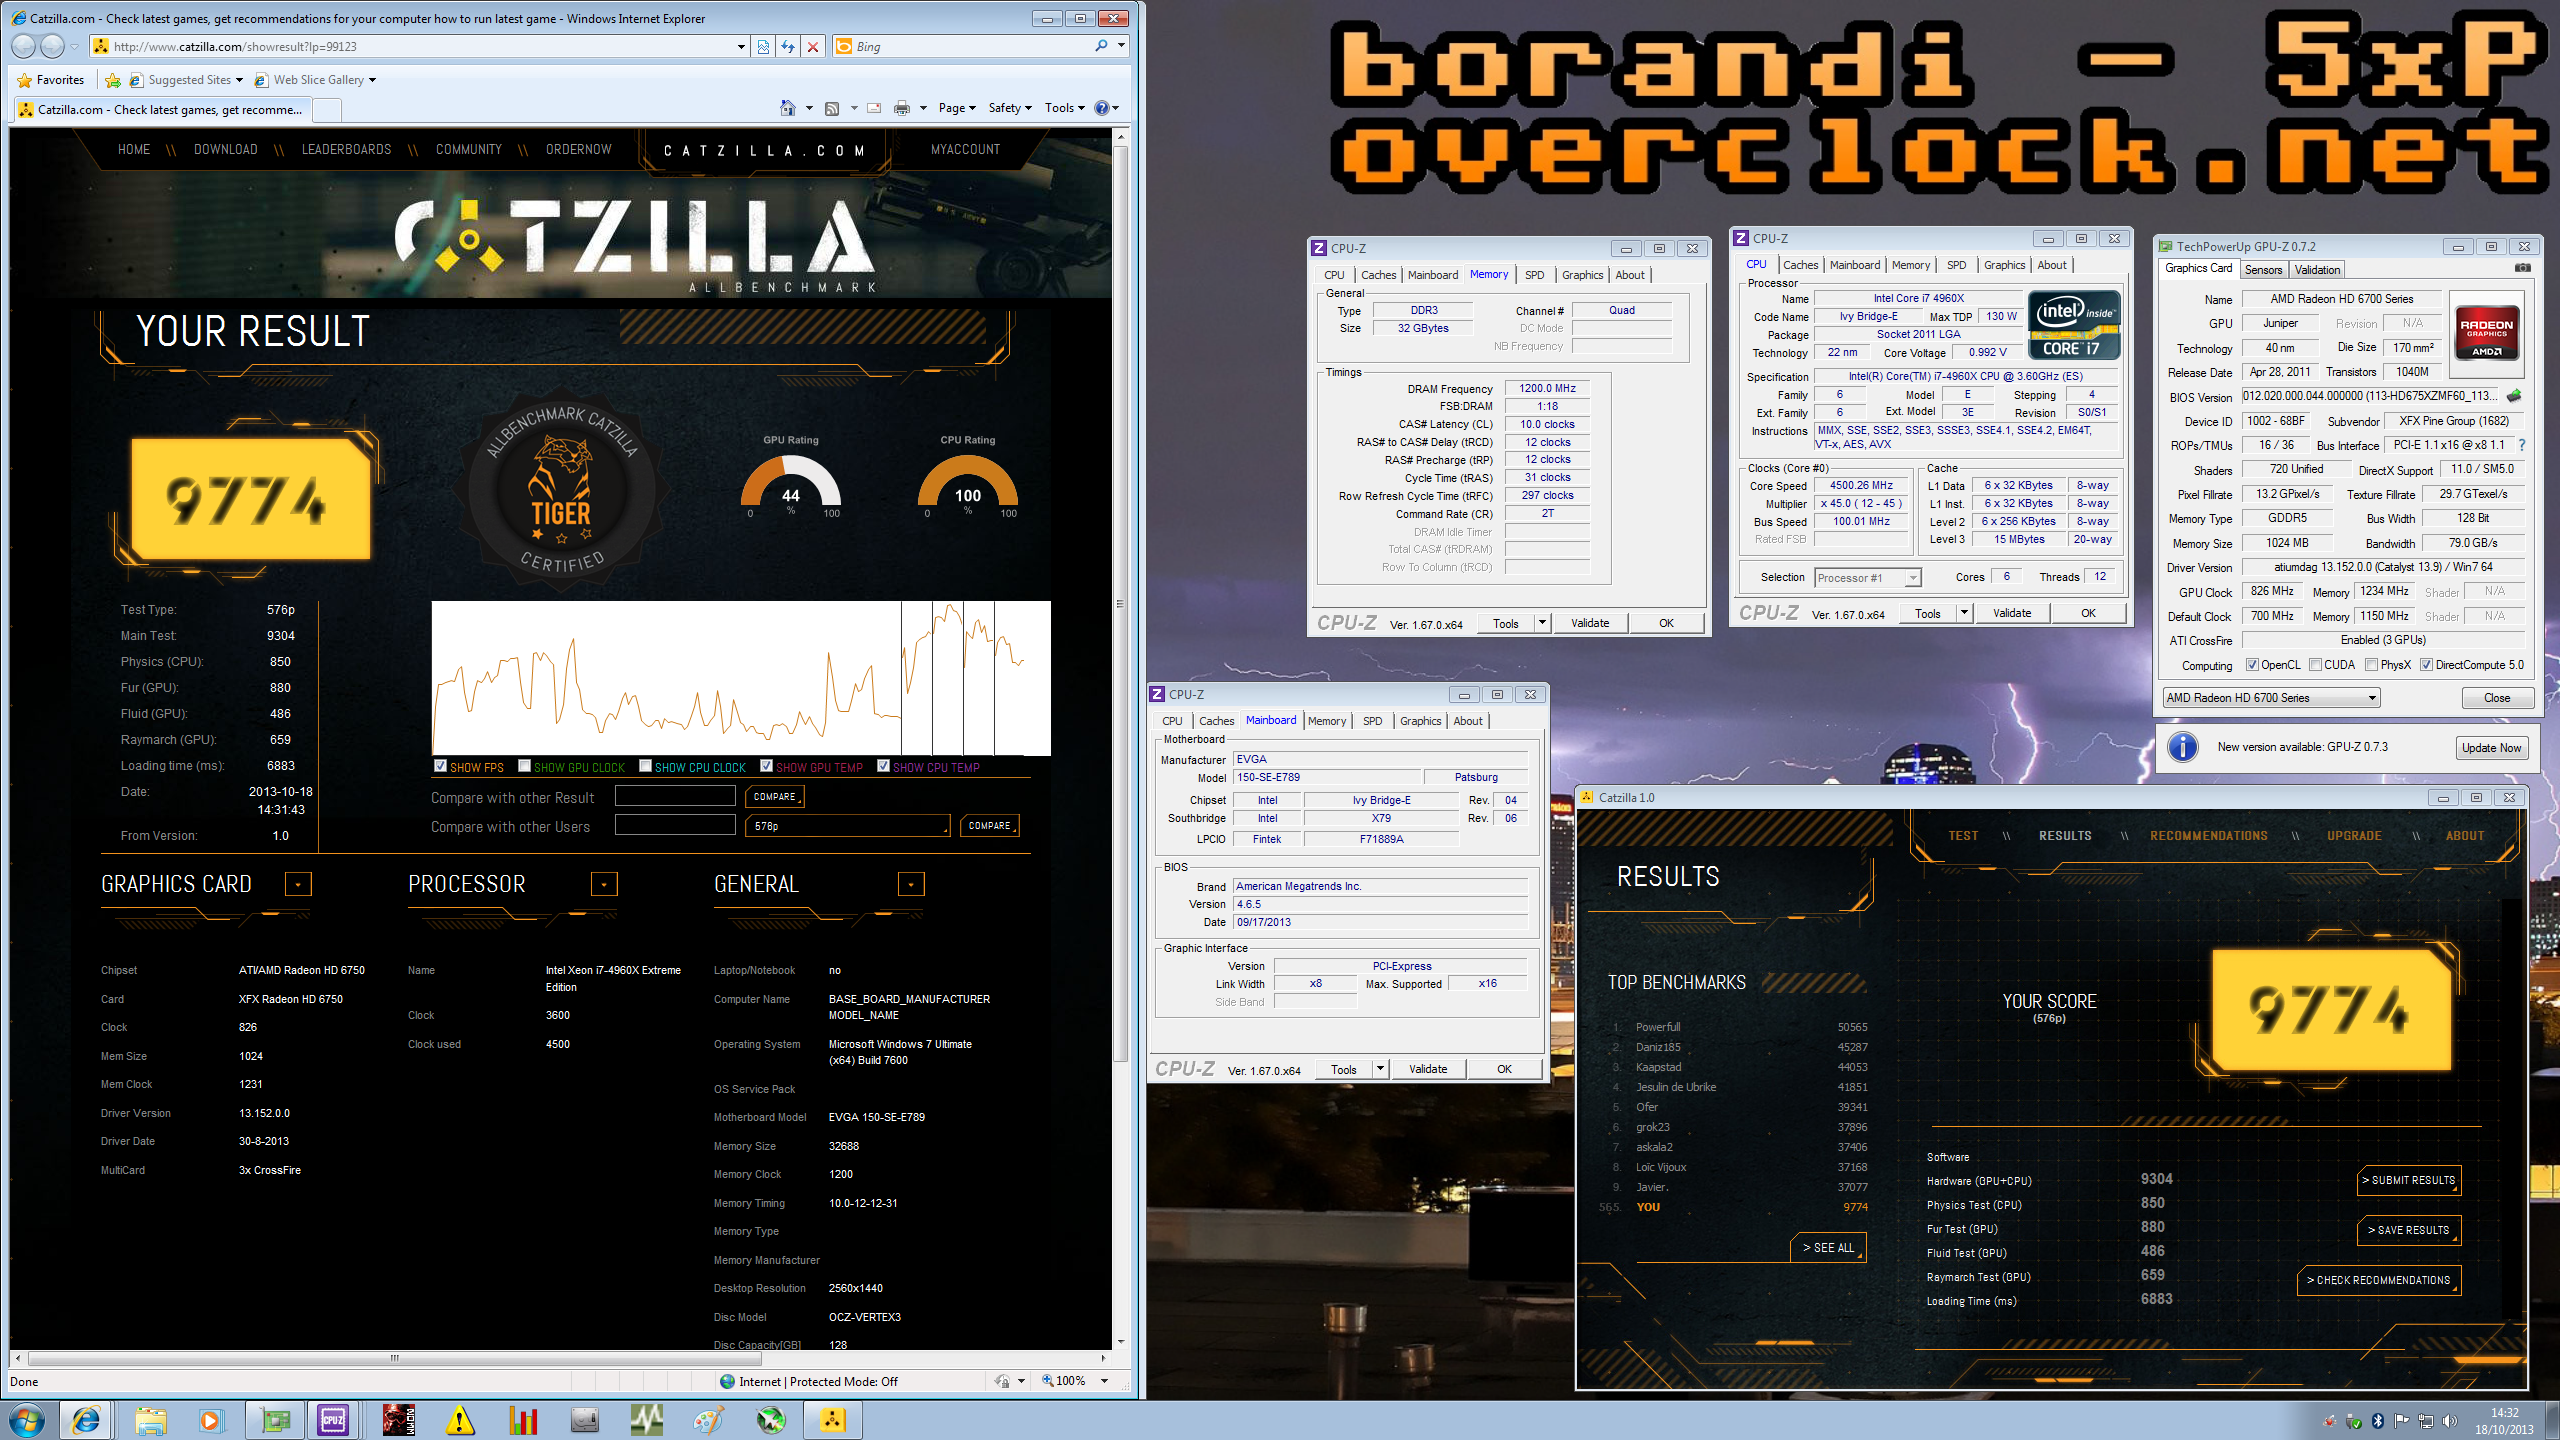Click Compare with other Result input field
The width and height of the screenshot is (2560, 1440).
click(675, 796)
